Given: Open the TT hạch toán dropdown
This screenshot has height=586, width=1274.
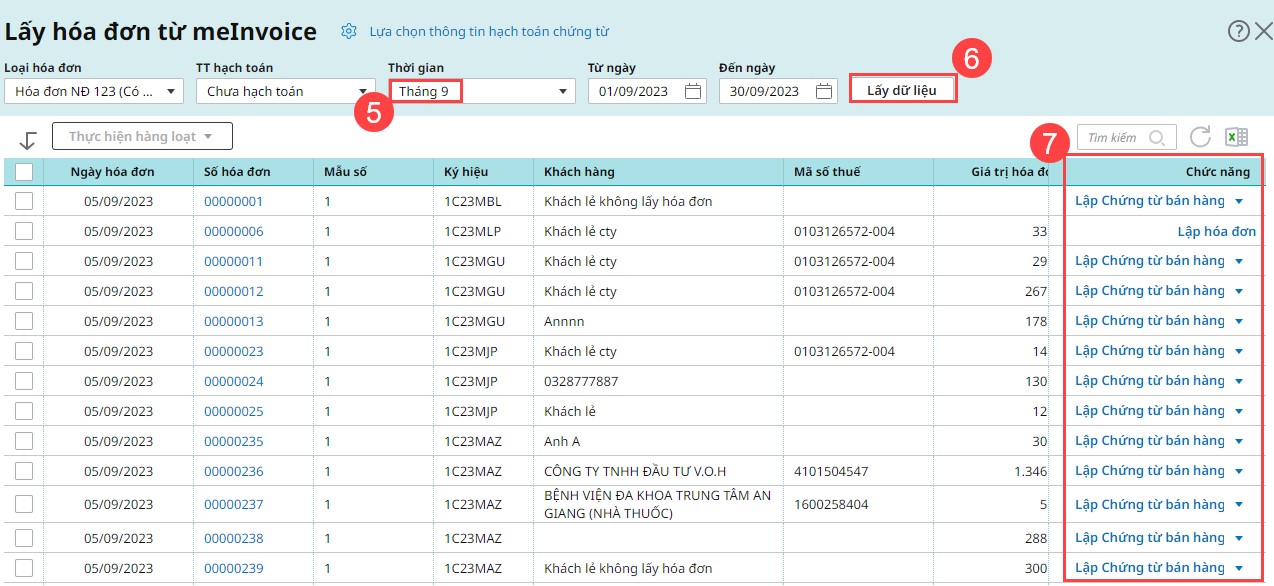Looking at the screenshot, I should pyautogui.click(x=286, y=91).
